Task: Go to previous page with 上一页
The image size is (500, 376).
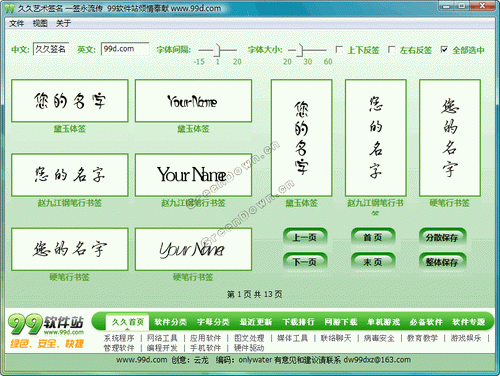Action: 305,237
